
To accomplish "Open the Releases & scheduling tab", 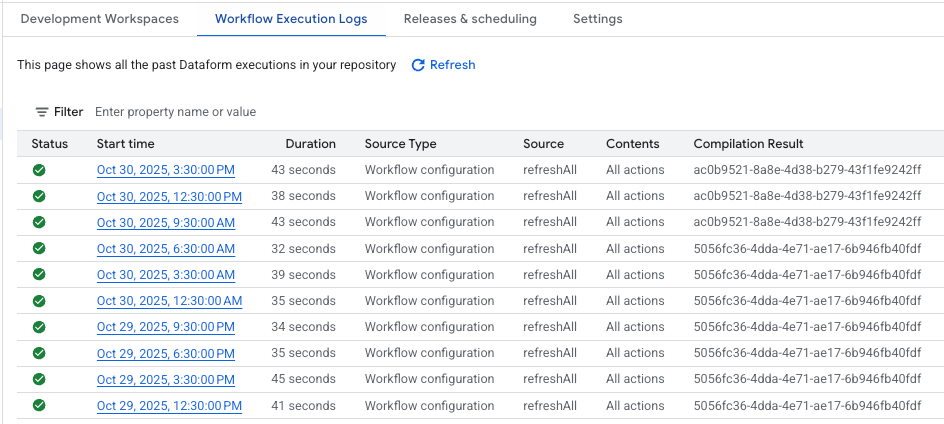I will pyautogui.click(x=470, y=19).
